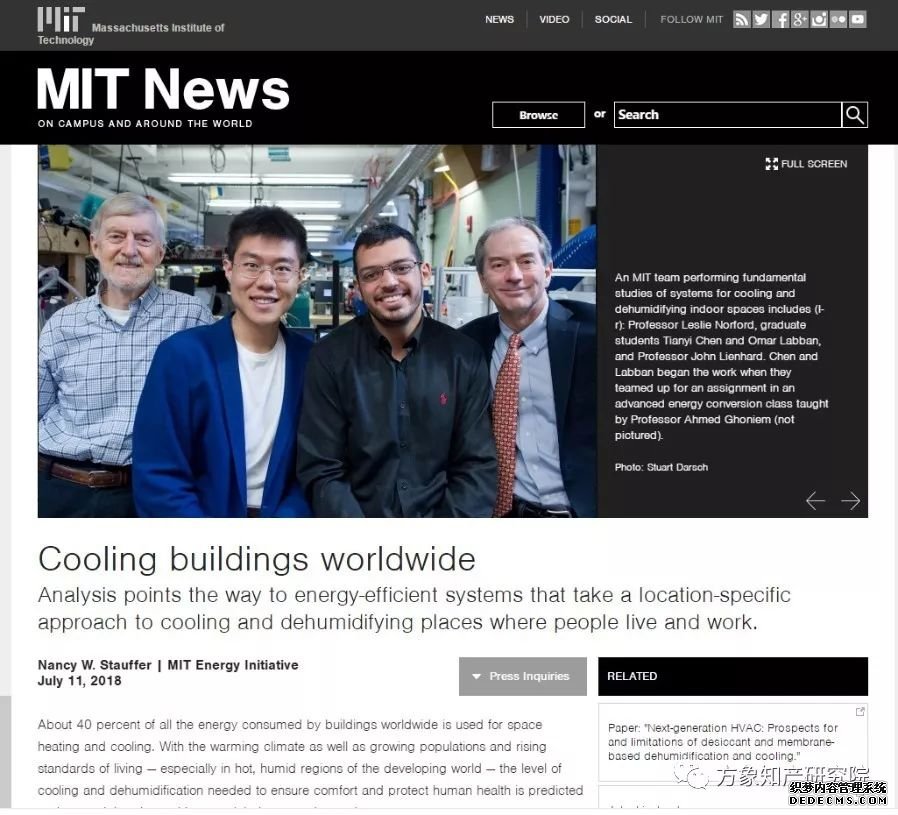898x815 pixels.
Task: Open the Google Plus icon
Action: coord(800,19)
